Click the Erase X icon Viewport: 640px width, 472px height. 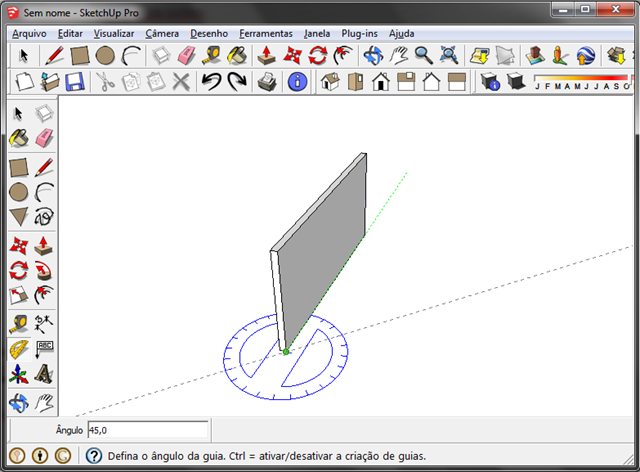(181, 82)
